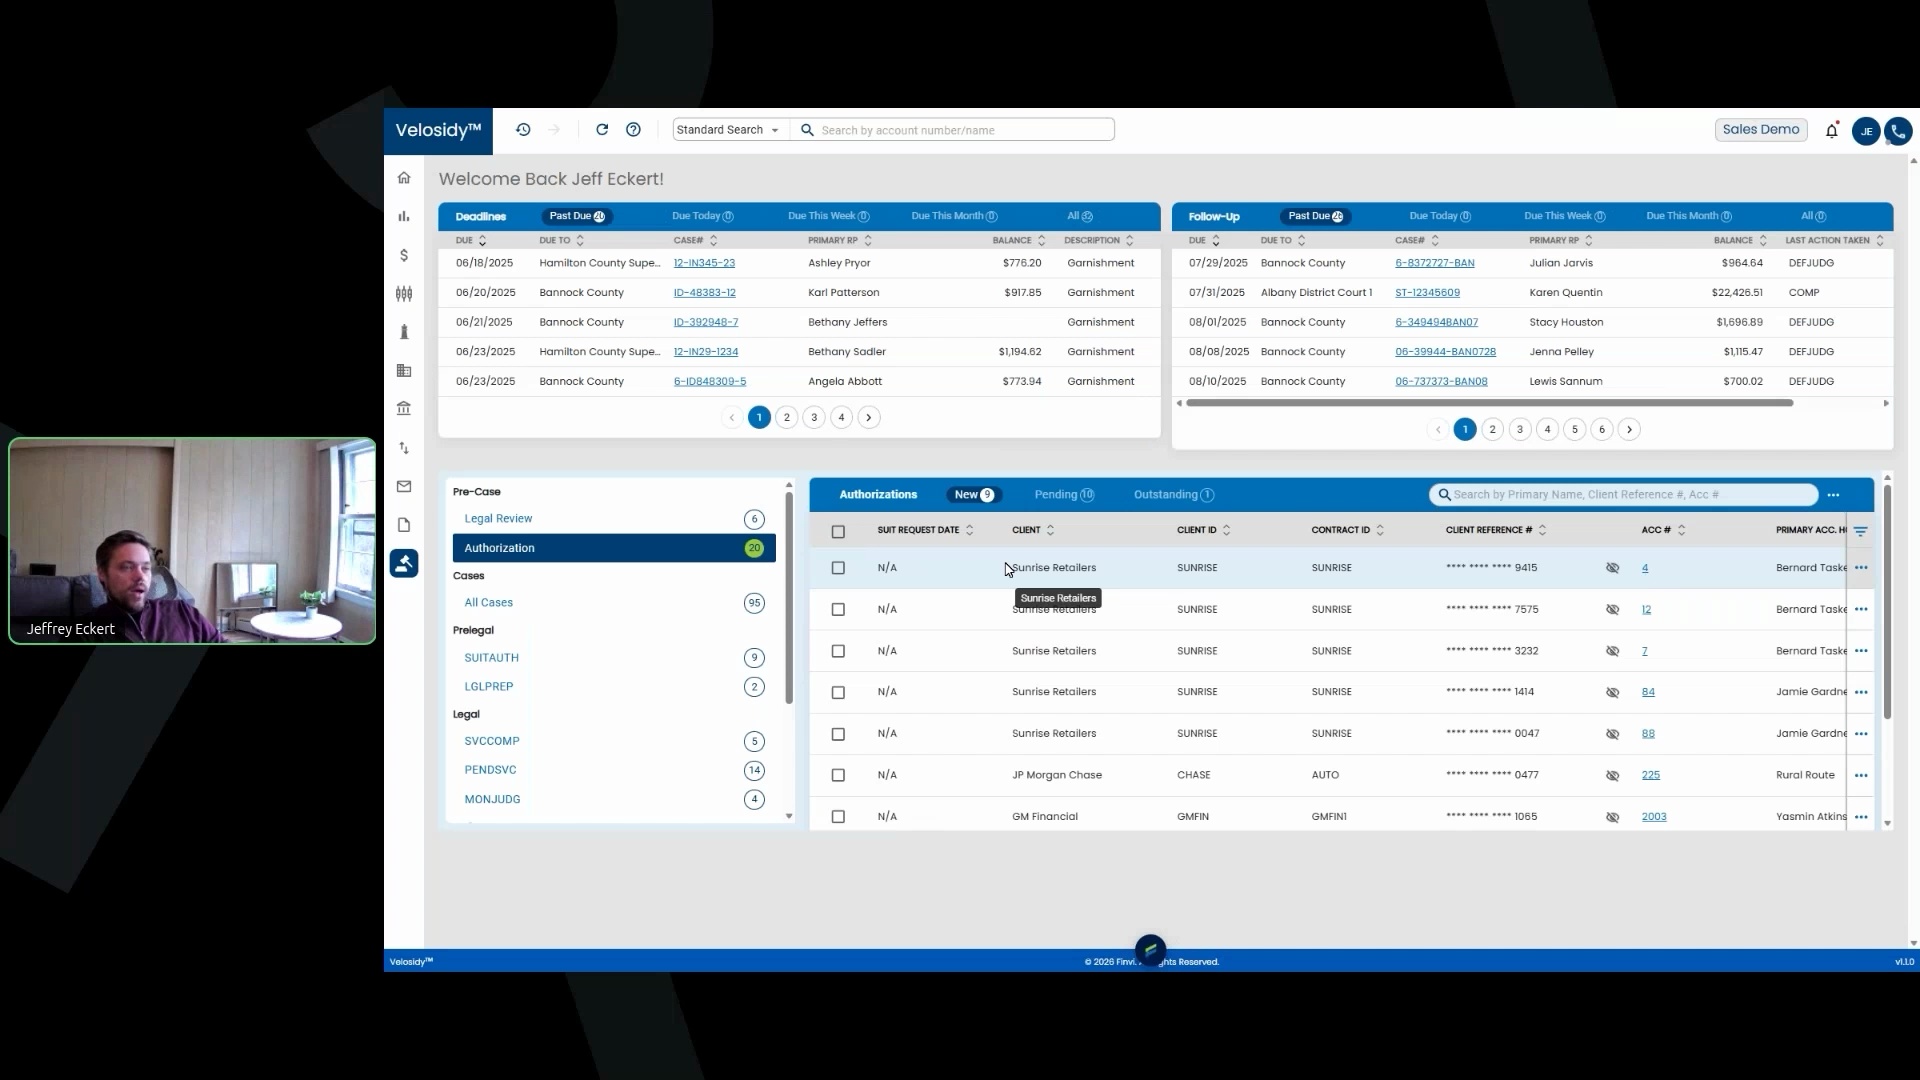Open the Standard Search dropdown
This screenshot has height=1080, width=1920.
pos(728,130)
